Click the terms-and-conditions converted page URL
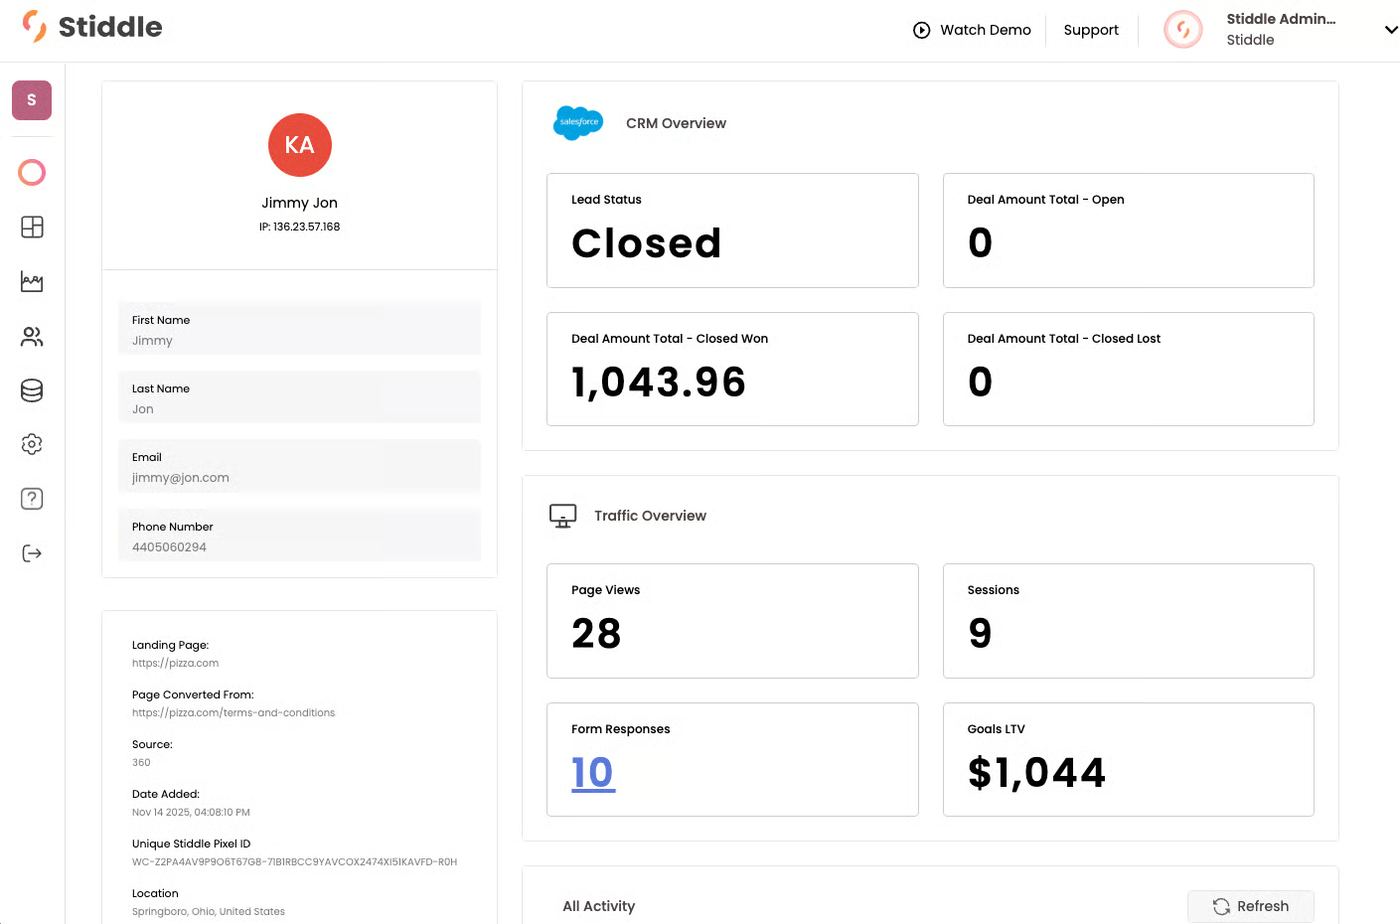Screen dimensions: 1400x924 coord(233,713)
